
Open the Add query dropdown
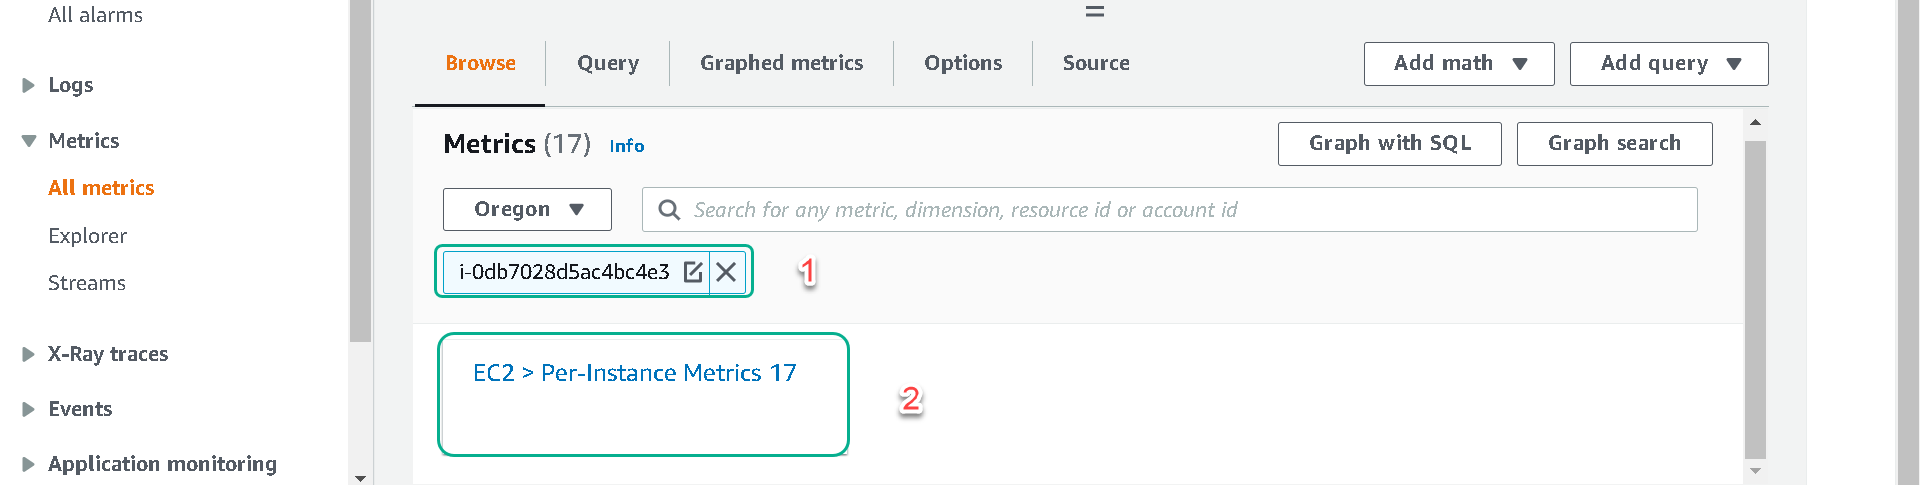pos(1669,64)
